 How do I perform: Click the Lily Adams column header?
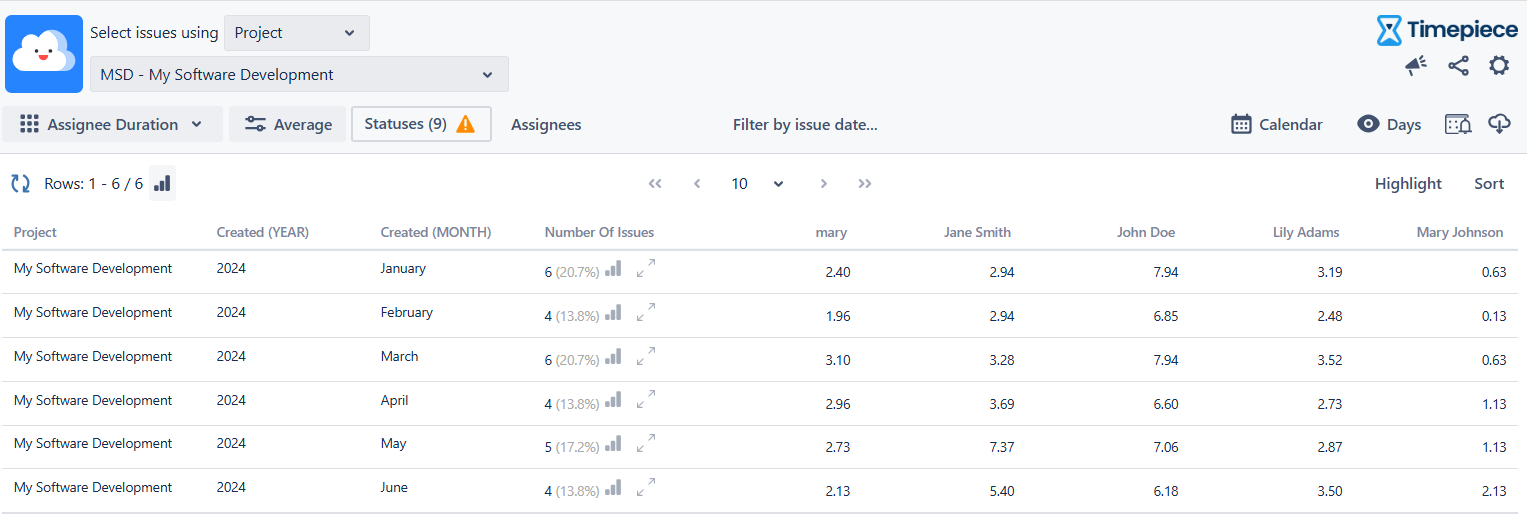(x=1306, y=232)
